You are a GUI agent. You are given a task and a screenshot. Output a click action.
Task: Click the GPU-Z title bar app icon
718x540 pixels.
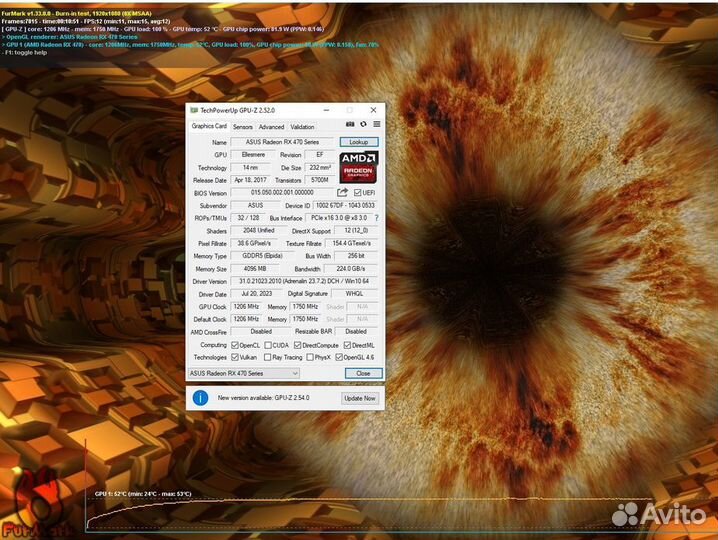(x=194, y=110)
